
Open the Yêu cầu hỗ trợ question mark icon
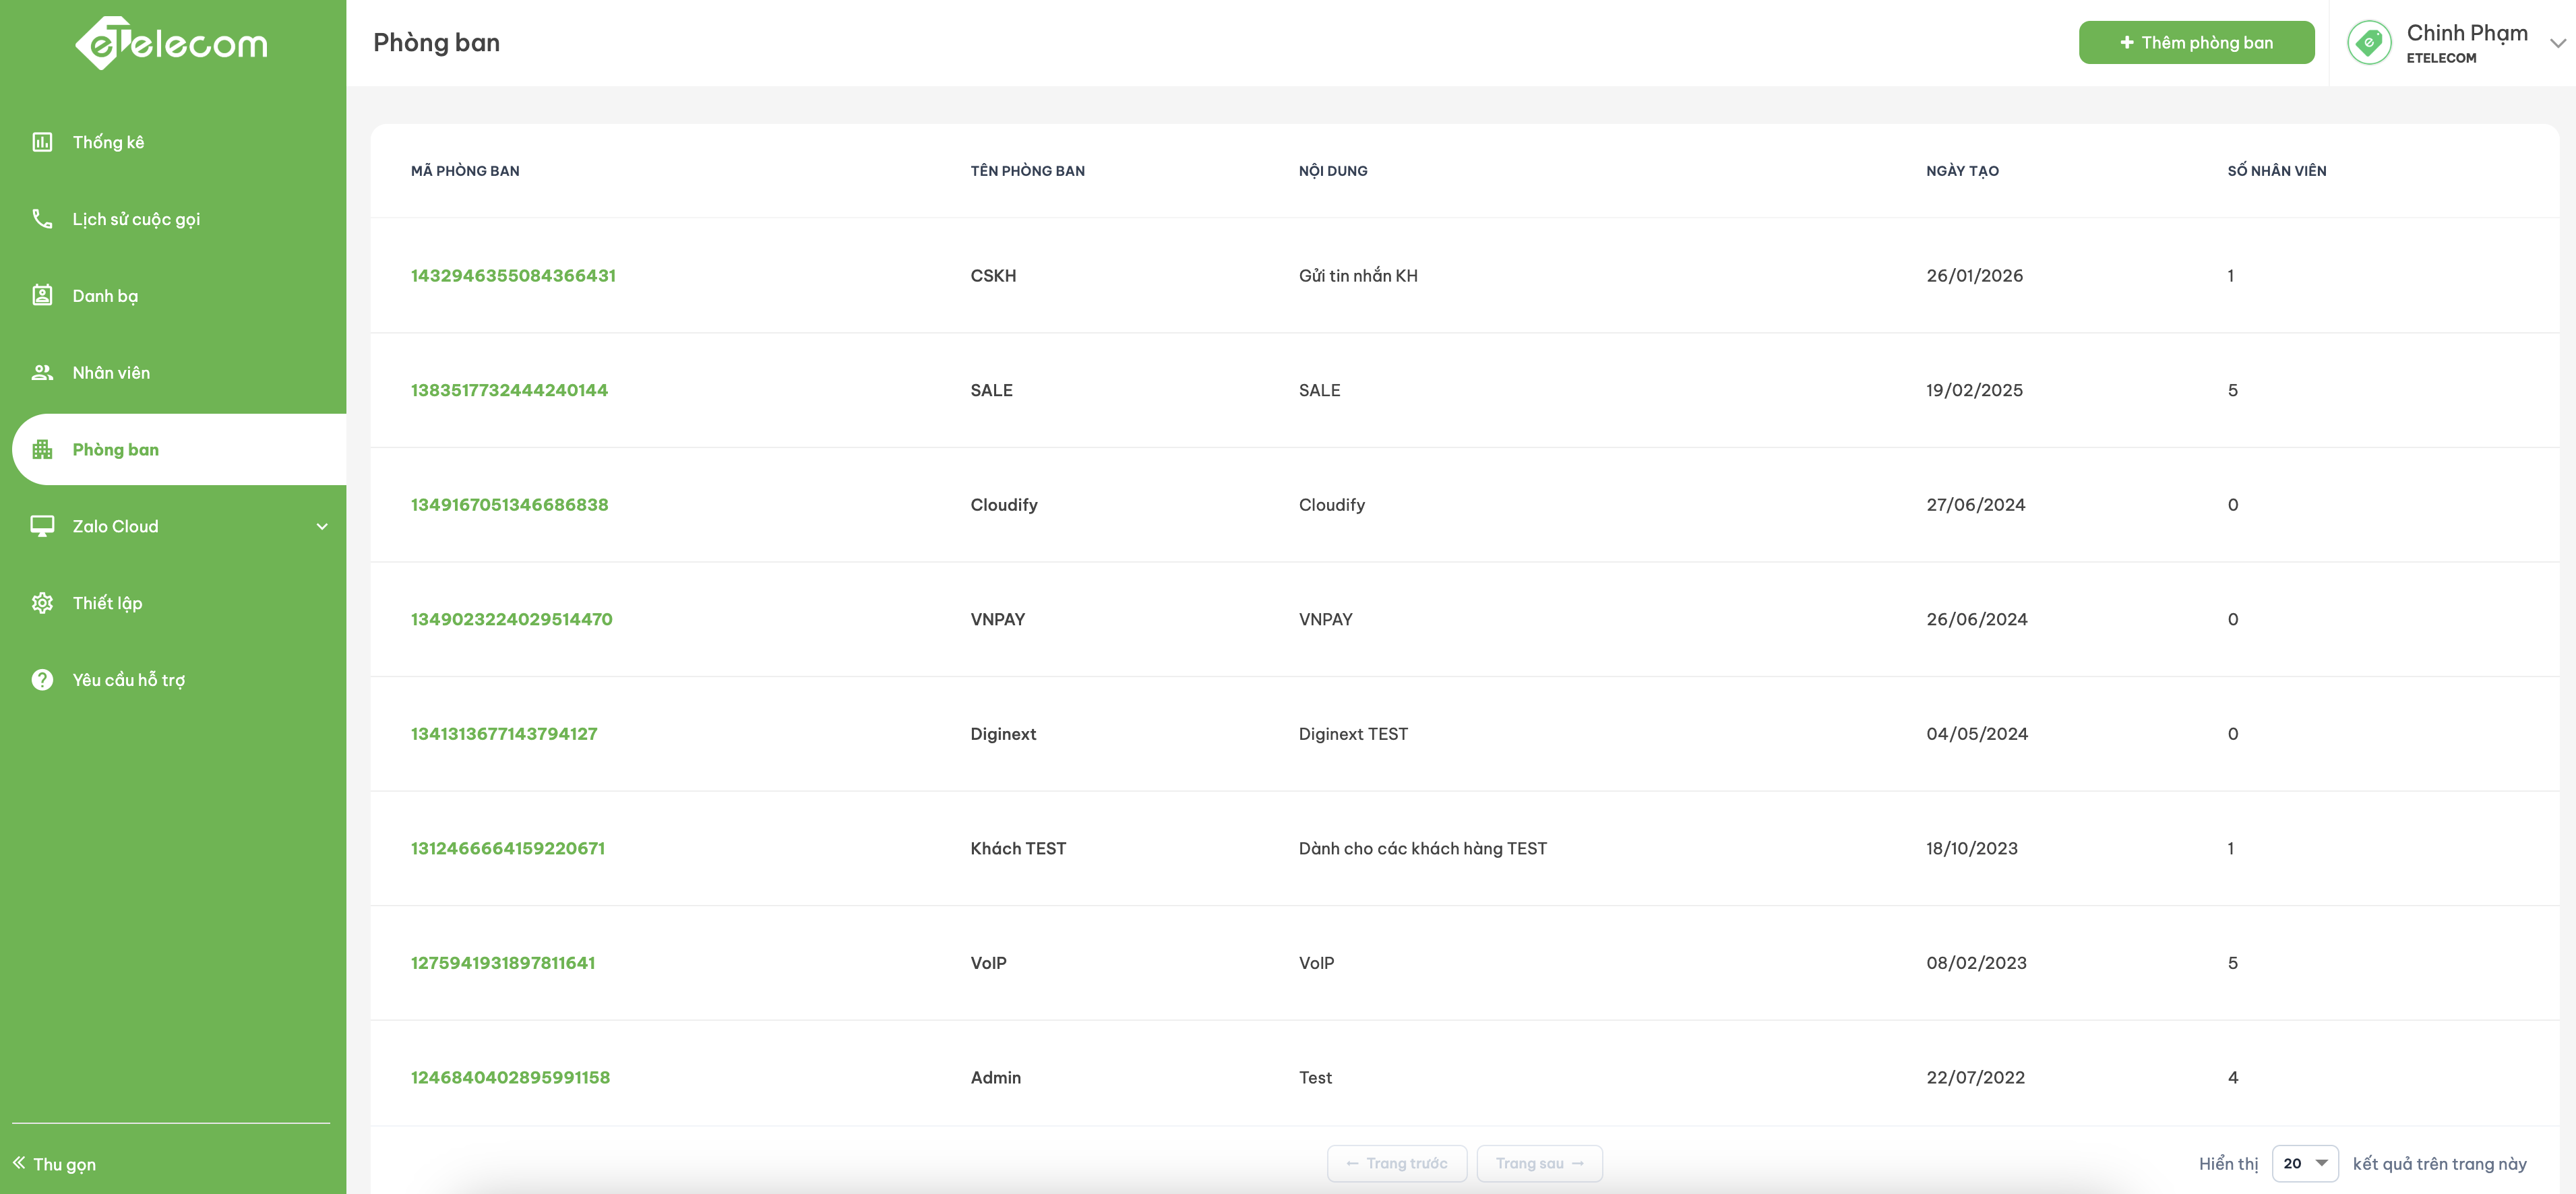(x=42, y=680)
